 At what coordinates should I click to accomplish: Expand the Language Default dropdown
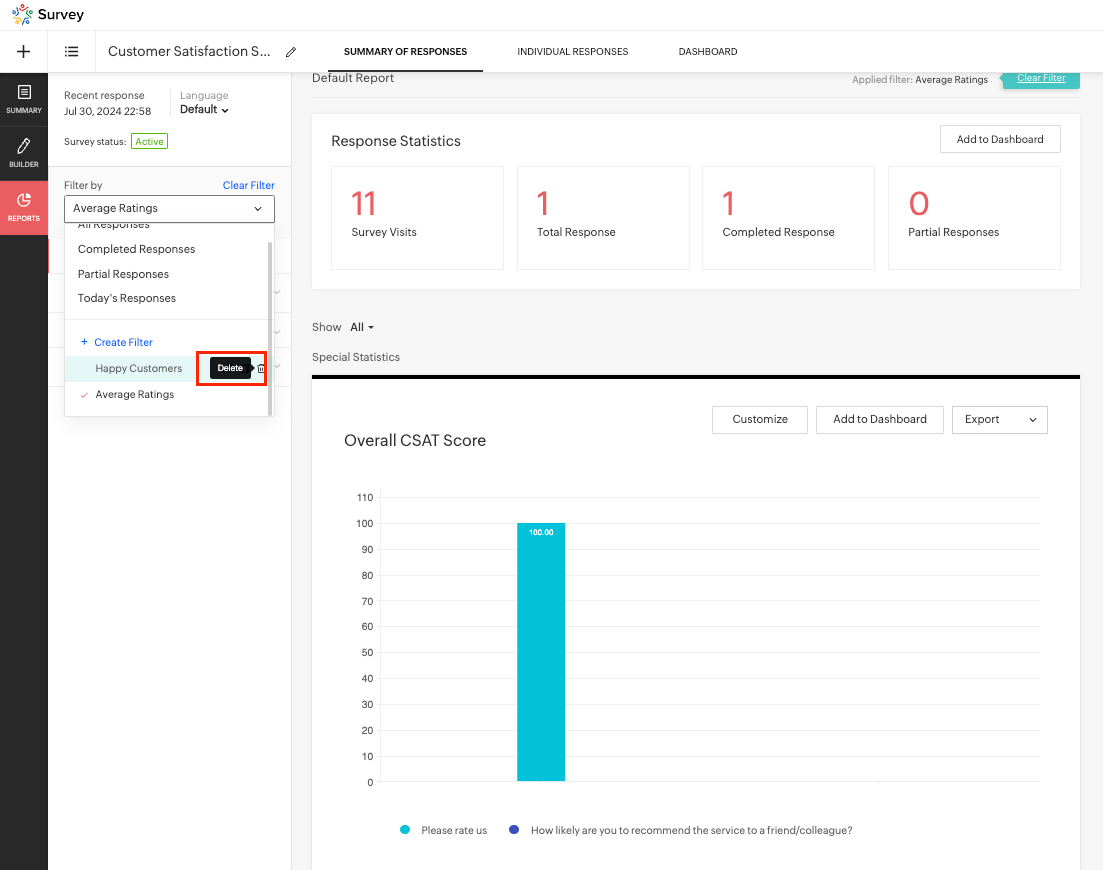pos(204,110)
